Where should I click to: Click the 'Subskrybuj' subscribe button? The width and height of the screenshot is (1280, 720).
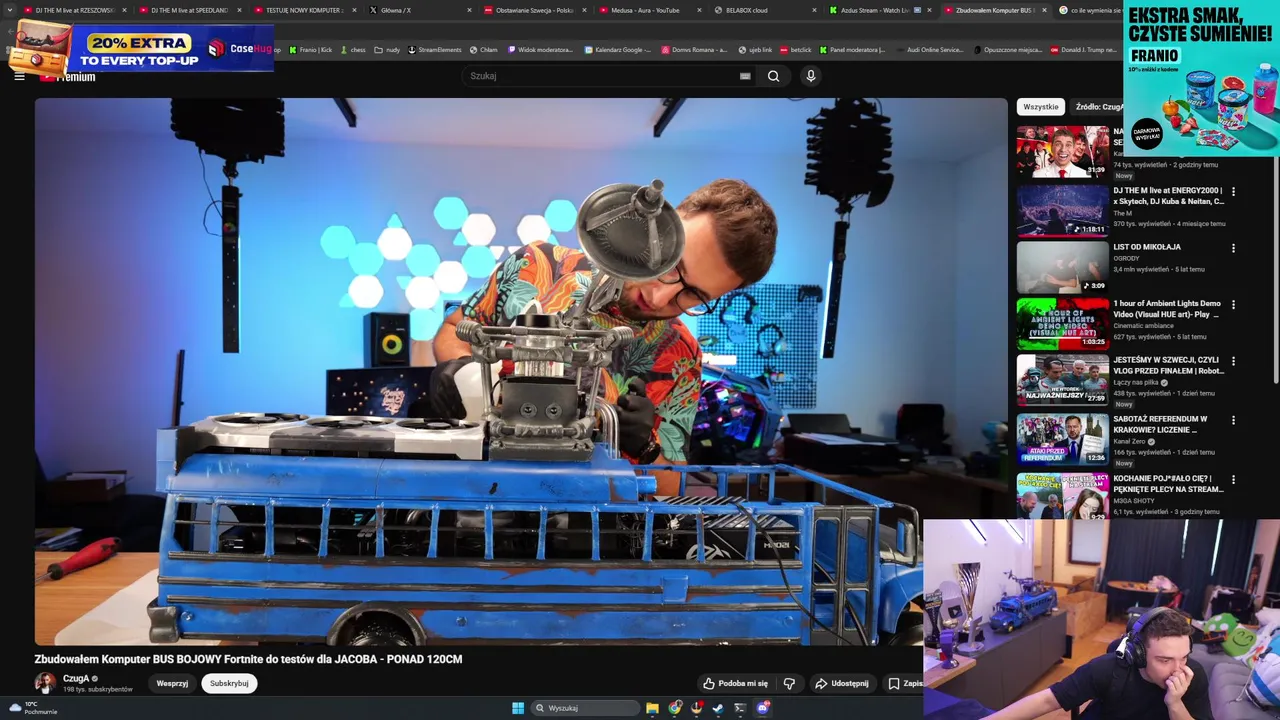click(x=229, y=683)
